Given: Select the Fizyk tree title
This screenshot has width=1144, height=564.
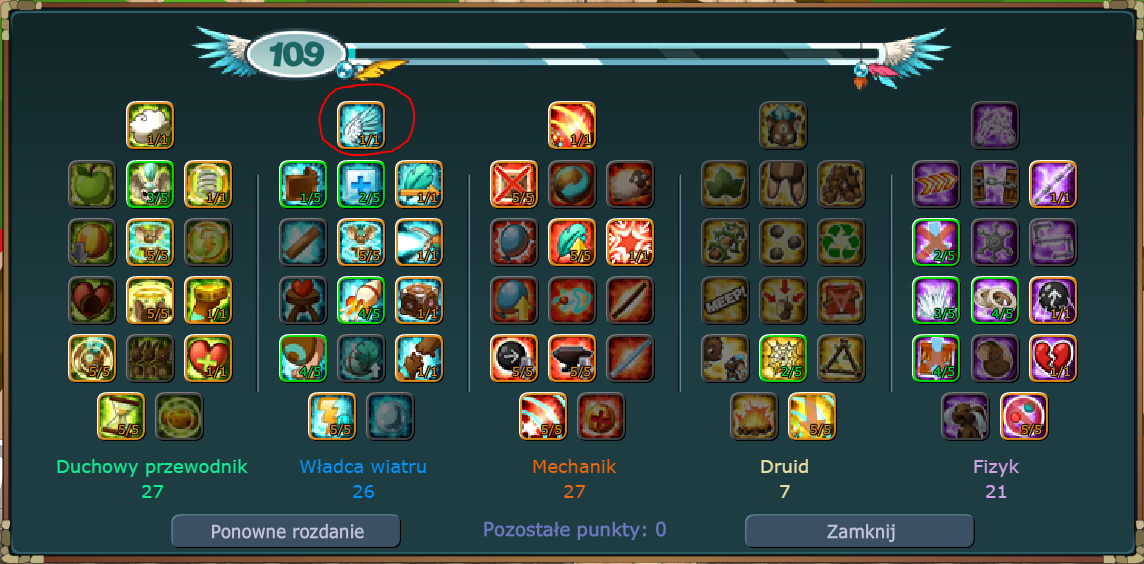Looking at the screenshot, I should pyautogui.click(x=995, y=466).
